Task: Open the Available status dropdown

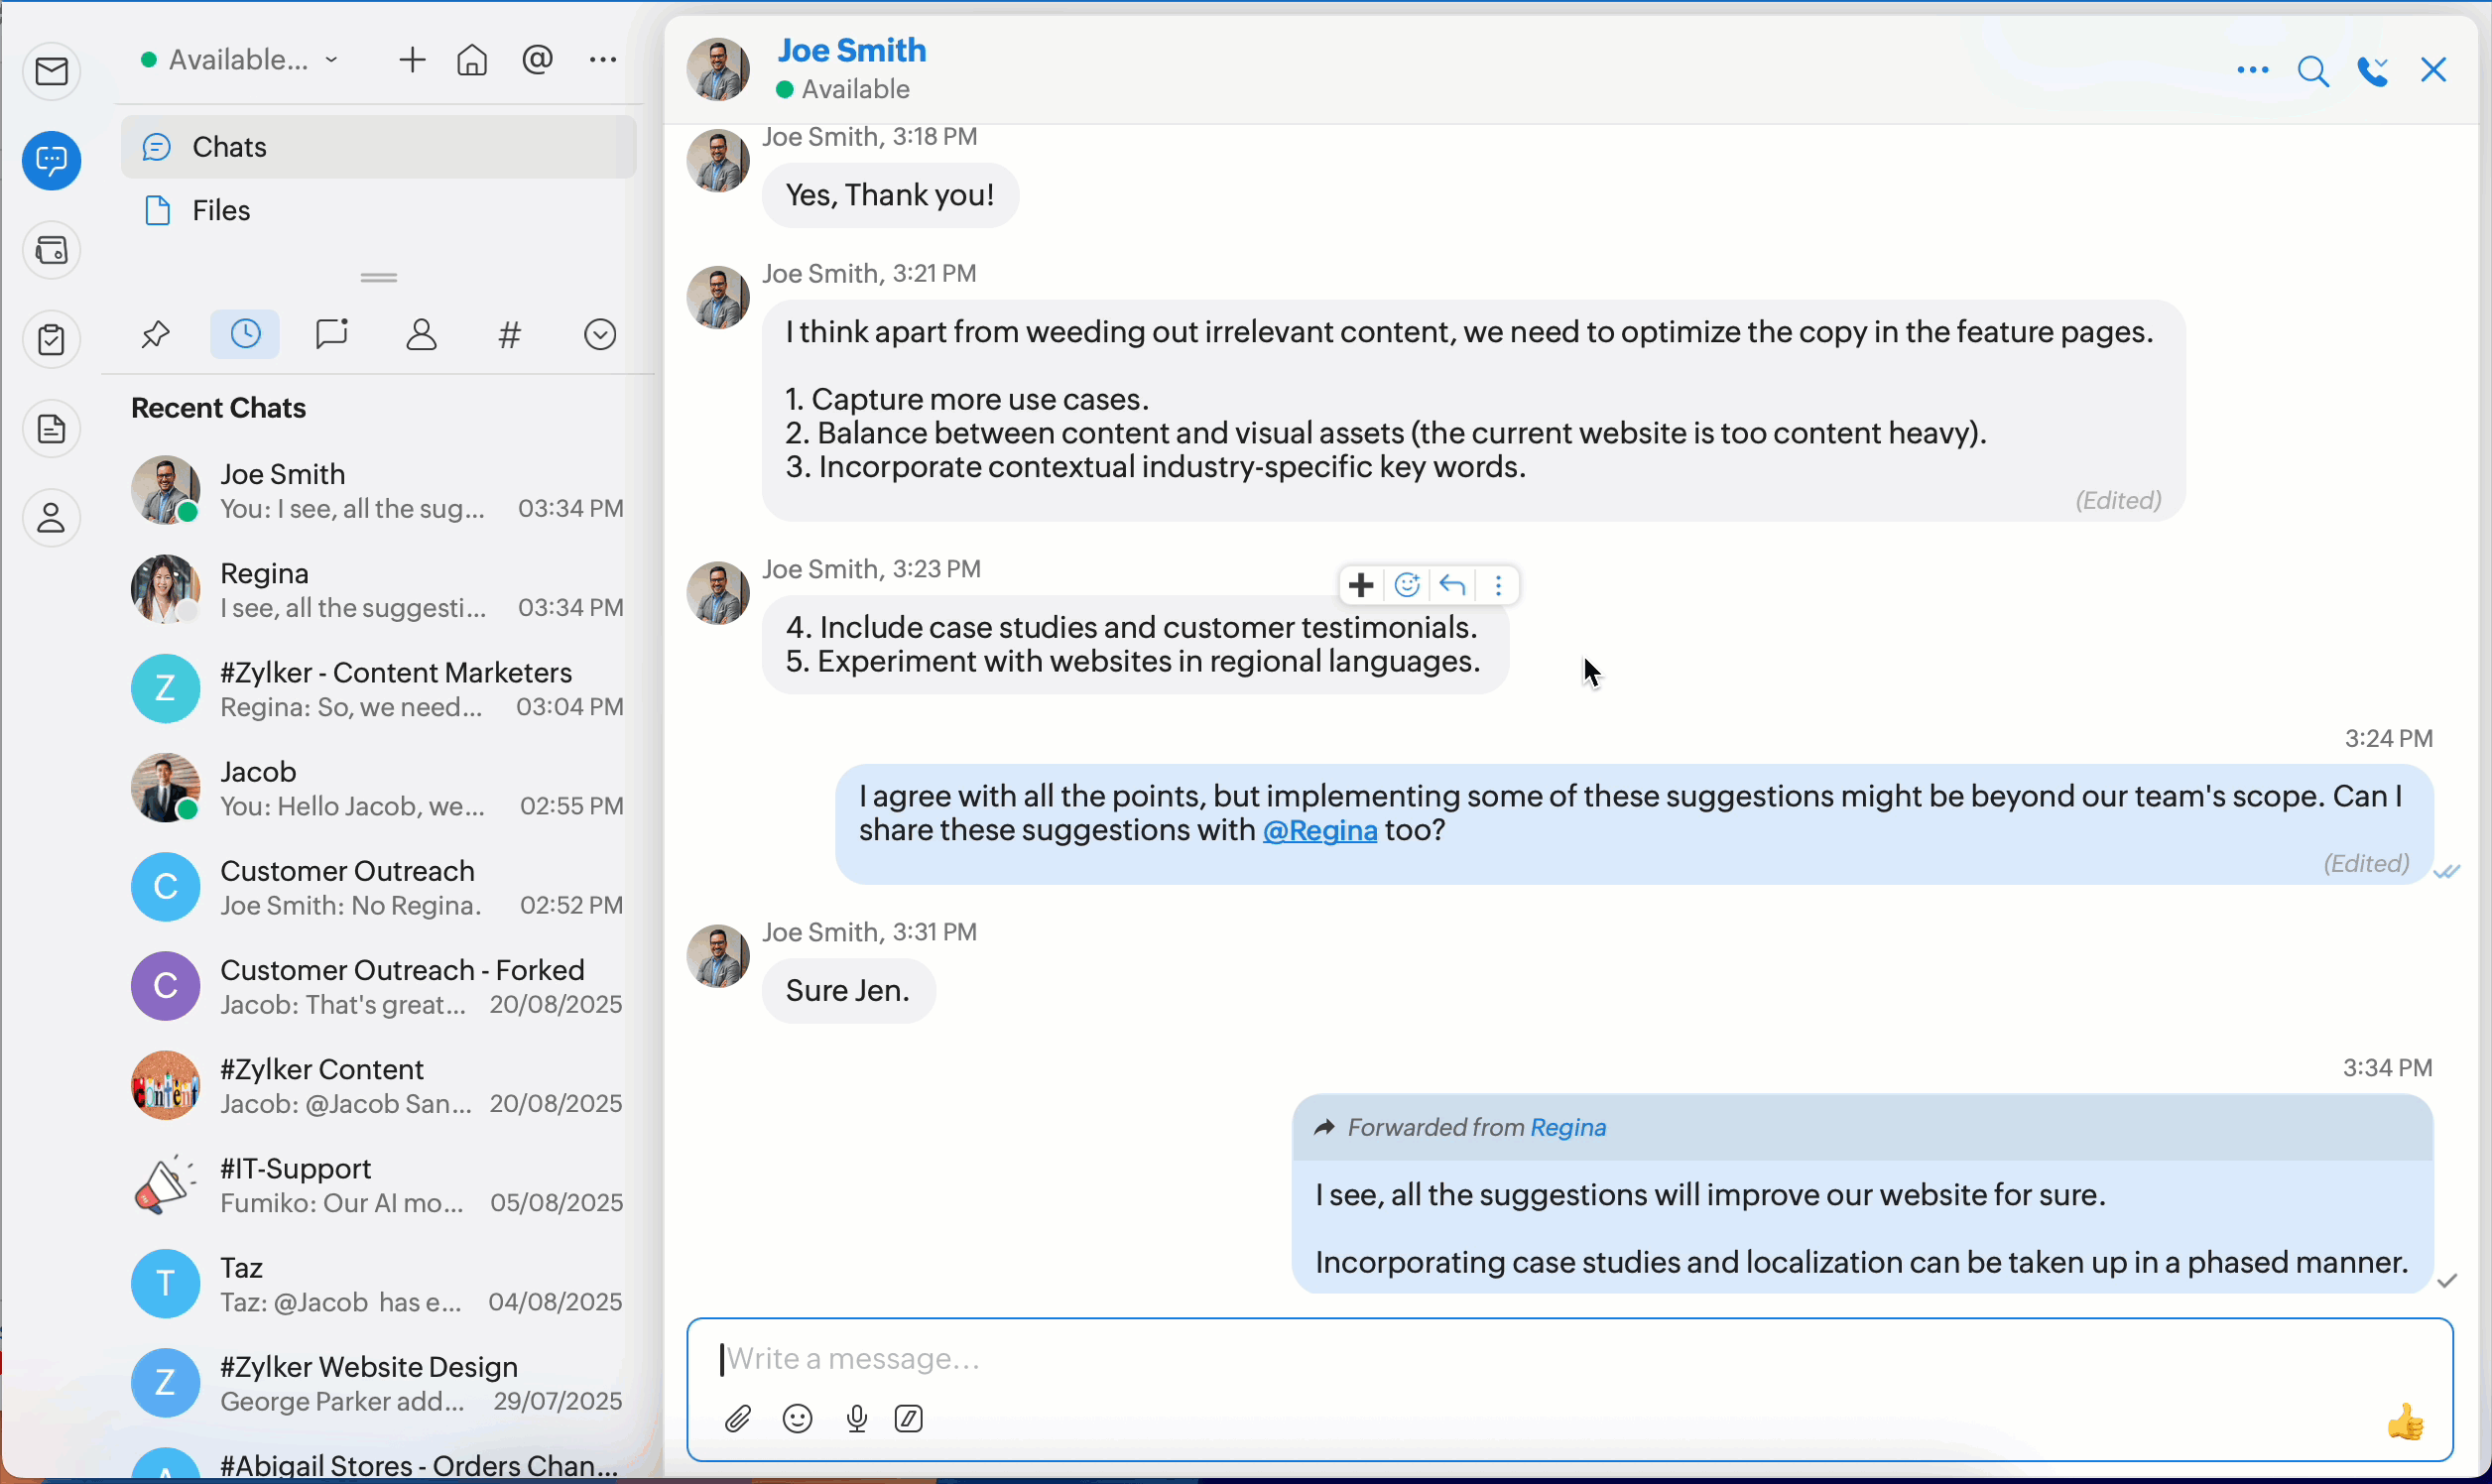Action: (x=240, y=60)
